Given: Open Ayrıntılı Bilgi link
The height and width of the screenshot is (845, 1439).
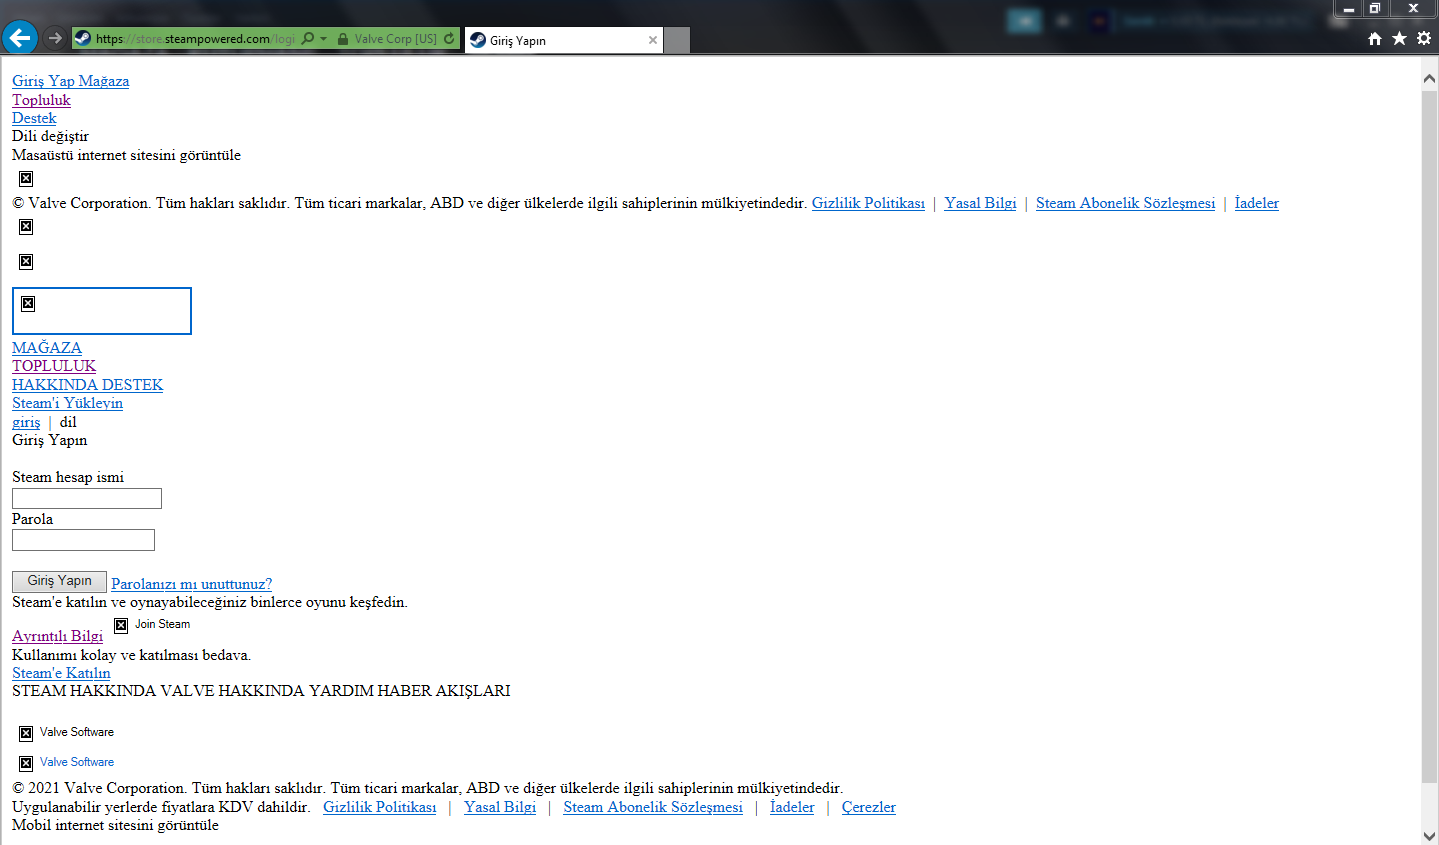Looking at the screenshot, I should [57, 636].
